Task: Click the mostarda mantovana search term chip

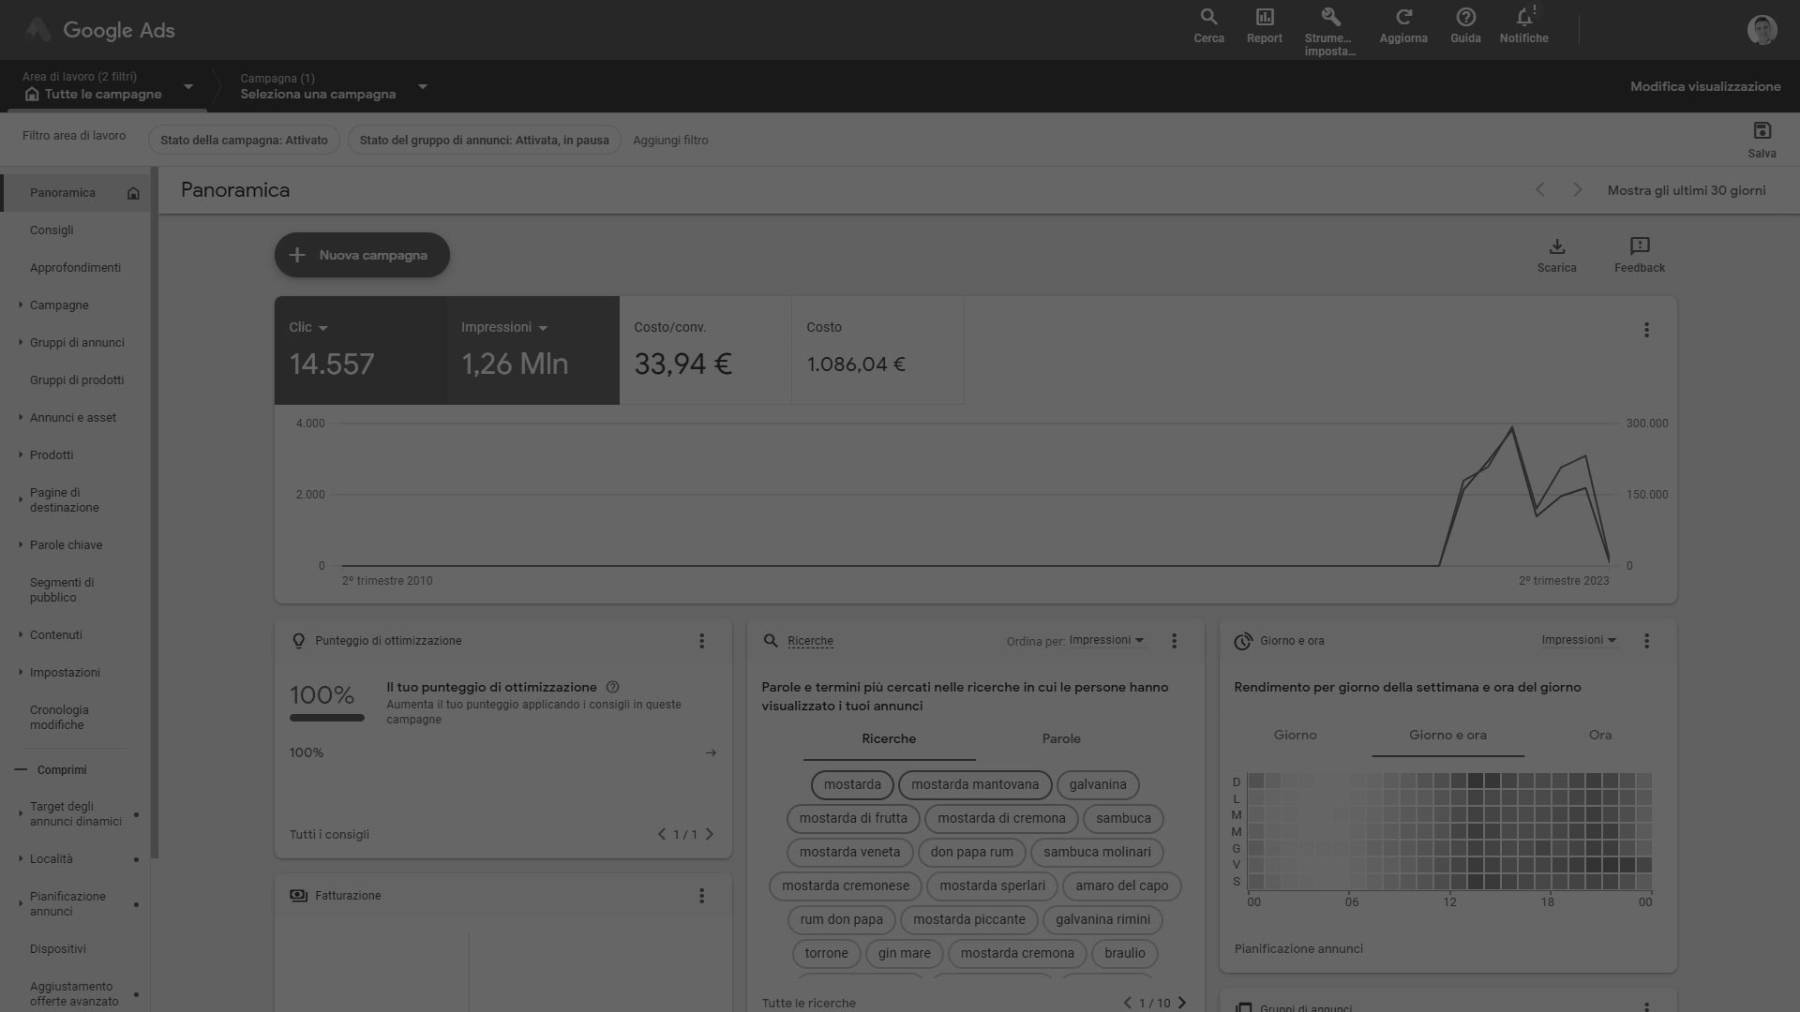Action: 975,785
